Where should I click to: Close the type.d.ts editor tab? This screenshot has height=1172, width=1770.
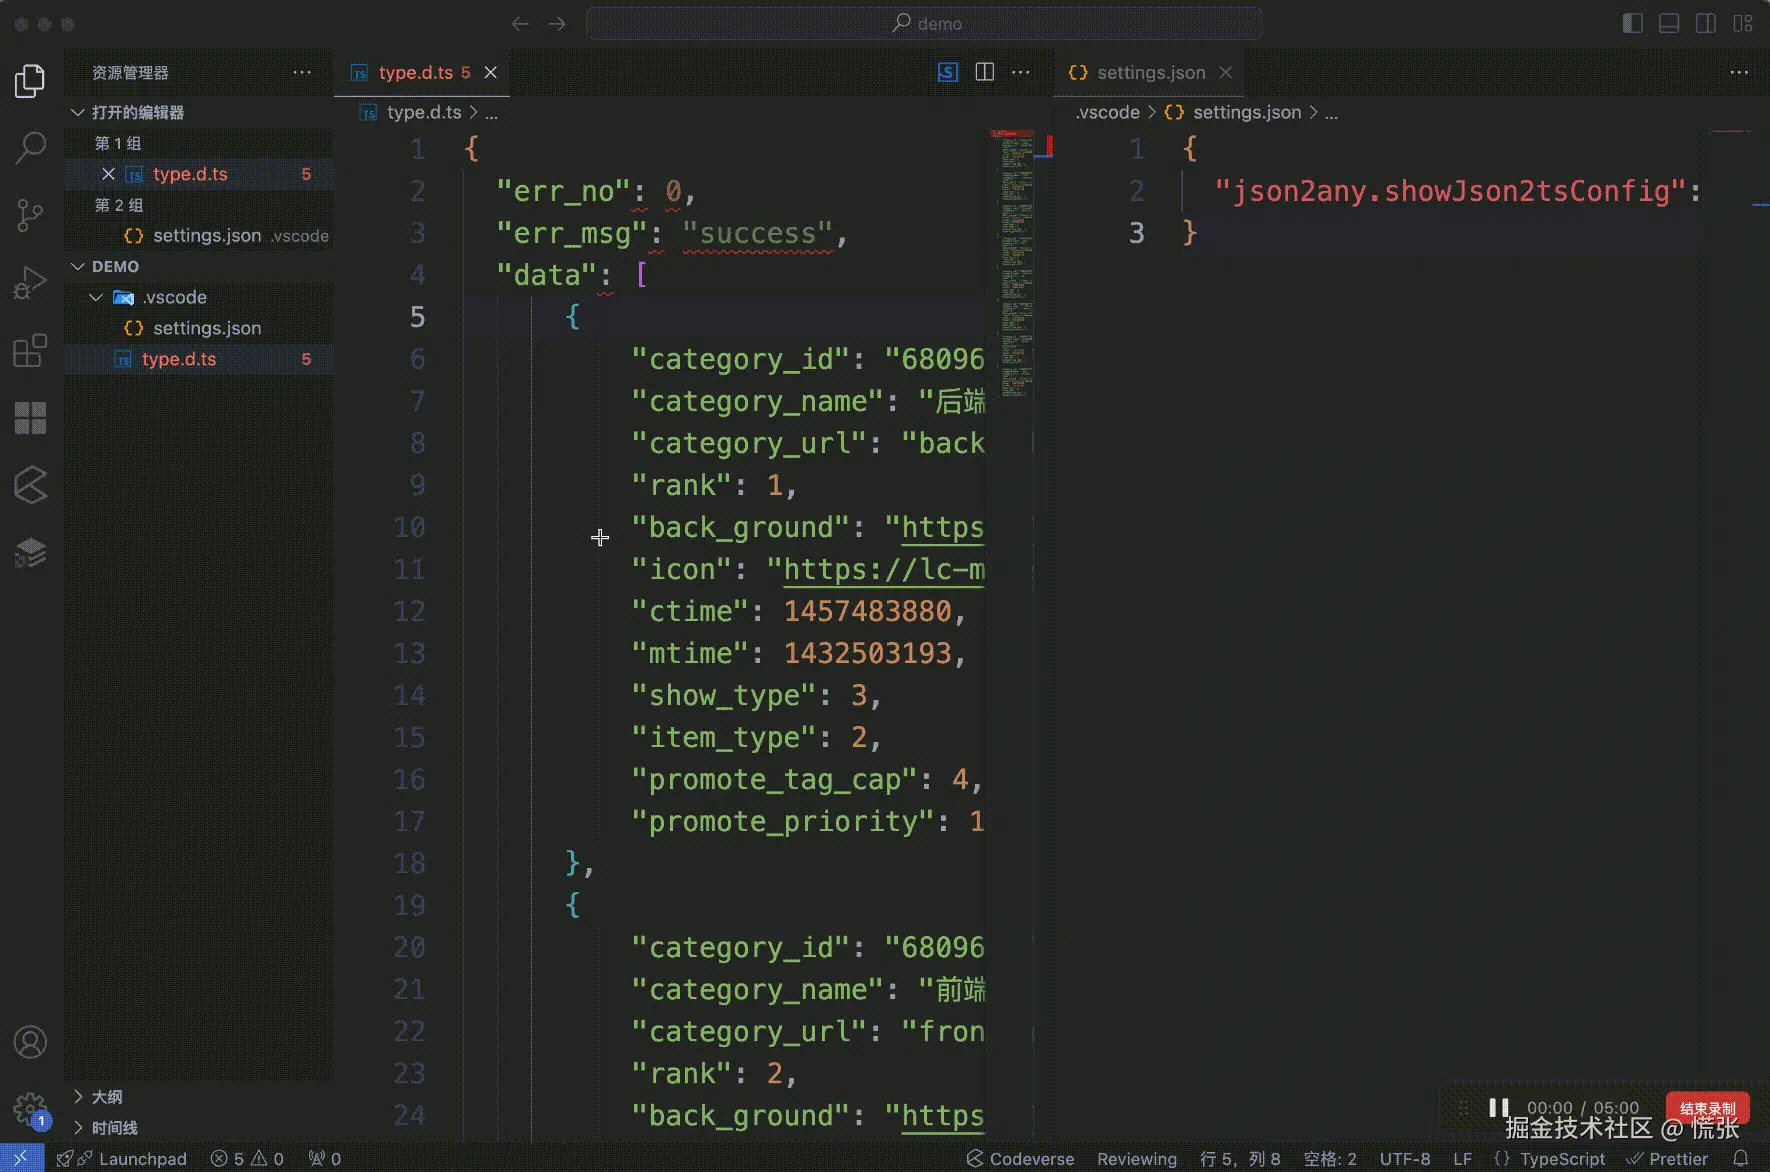click(x=491, y=72)
